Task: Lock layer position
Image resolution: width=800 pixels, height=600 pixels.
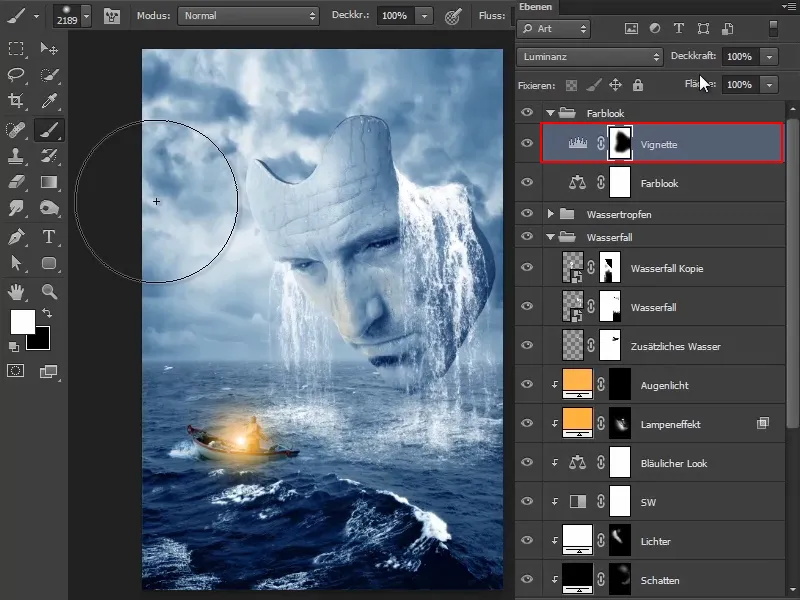Action: tap(615, 85)
